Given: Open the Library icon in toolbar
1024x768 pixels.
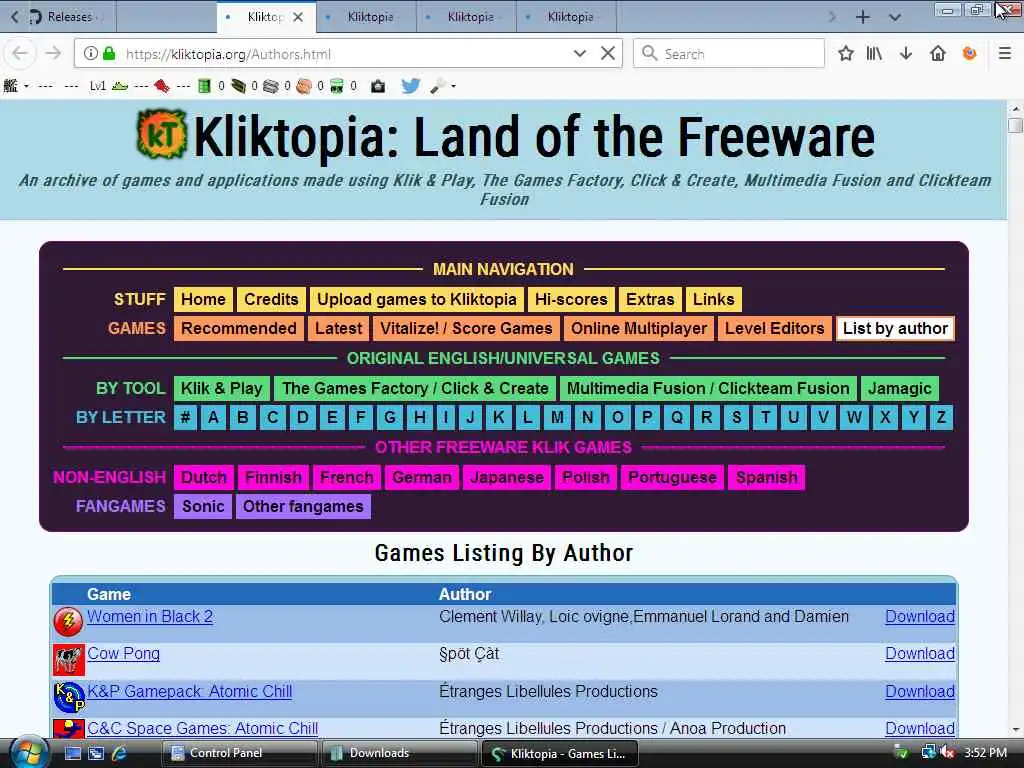Looking at the screenshot, I should tap(874, 54).
